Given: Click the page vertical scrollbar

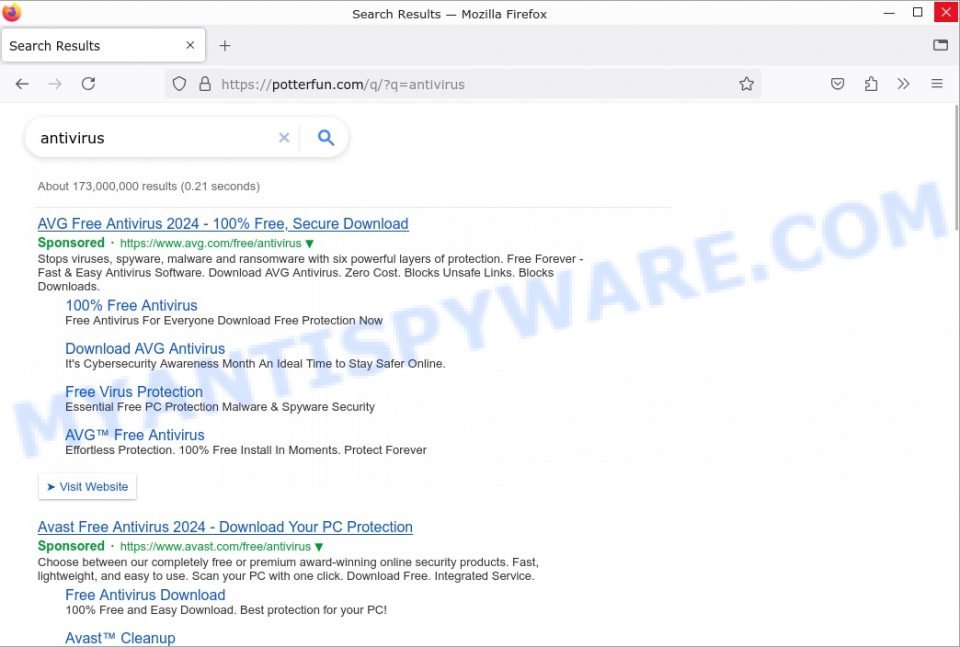Looking at the screenshot, I should tap(956, 168).
